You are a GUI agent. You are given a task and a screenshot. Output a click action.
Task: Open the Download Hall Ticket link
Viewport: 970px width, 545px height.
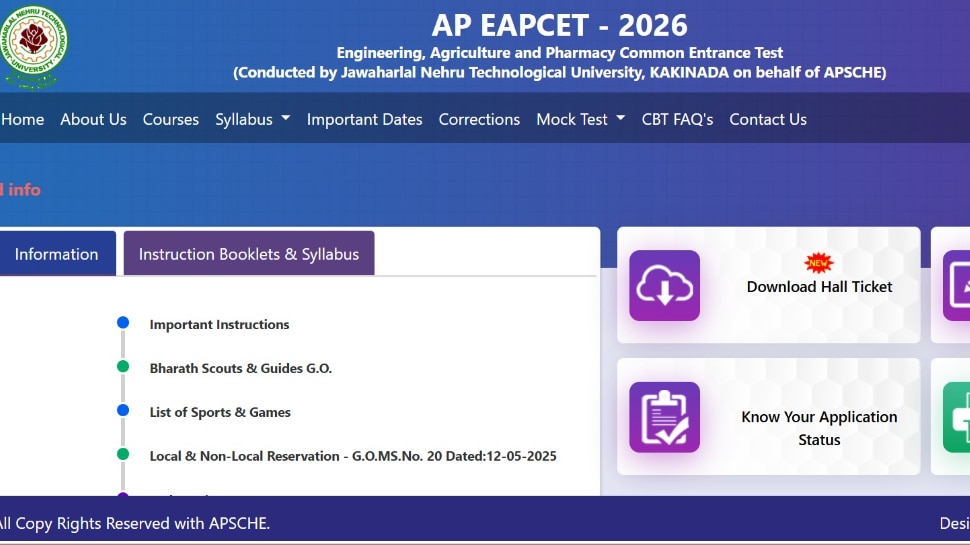pyautogui.click(x=819, y=287)
